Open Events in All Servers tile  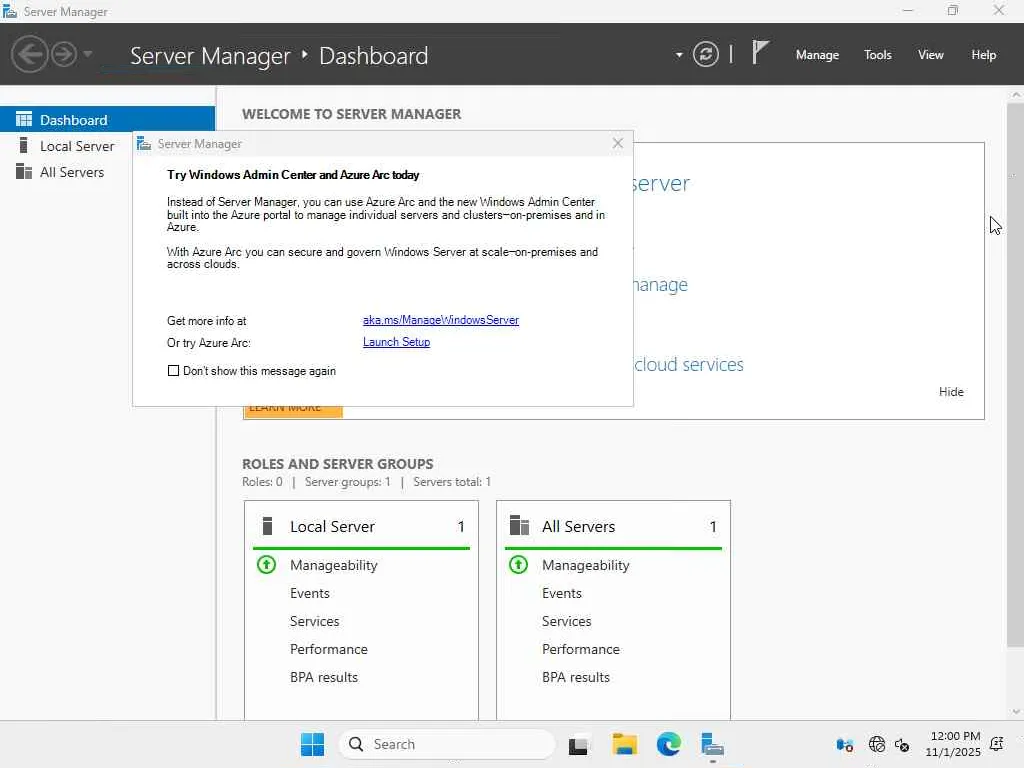click(x=562, y=593)
